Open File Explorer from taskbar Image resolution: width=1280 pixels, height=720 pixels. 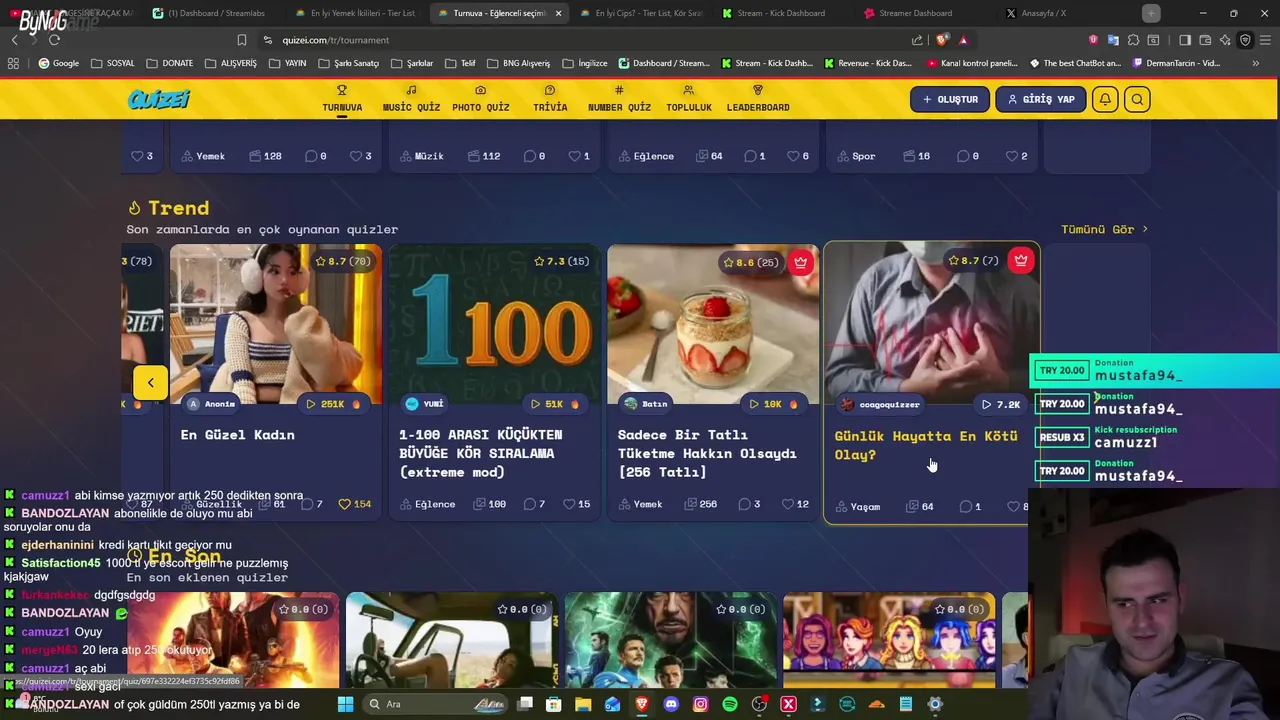tap(583, 704)
